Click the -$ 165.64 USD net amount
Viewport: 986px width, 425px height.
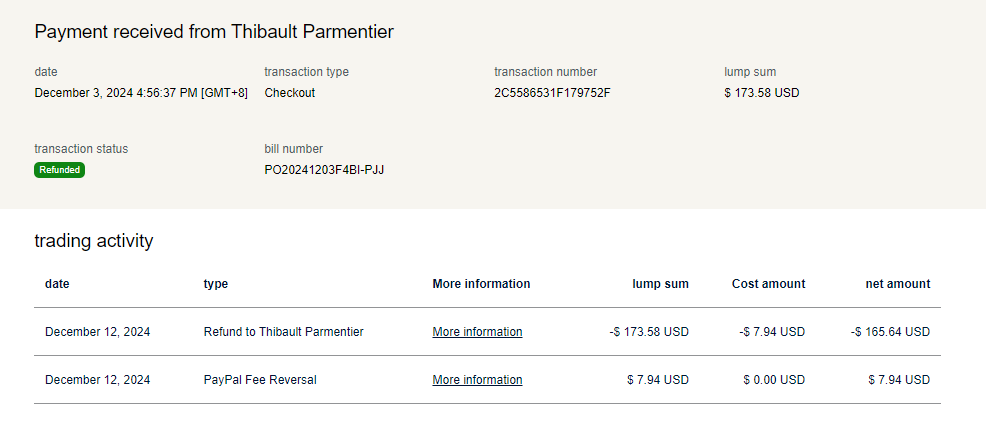tap(890, 332)
